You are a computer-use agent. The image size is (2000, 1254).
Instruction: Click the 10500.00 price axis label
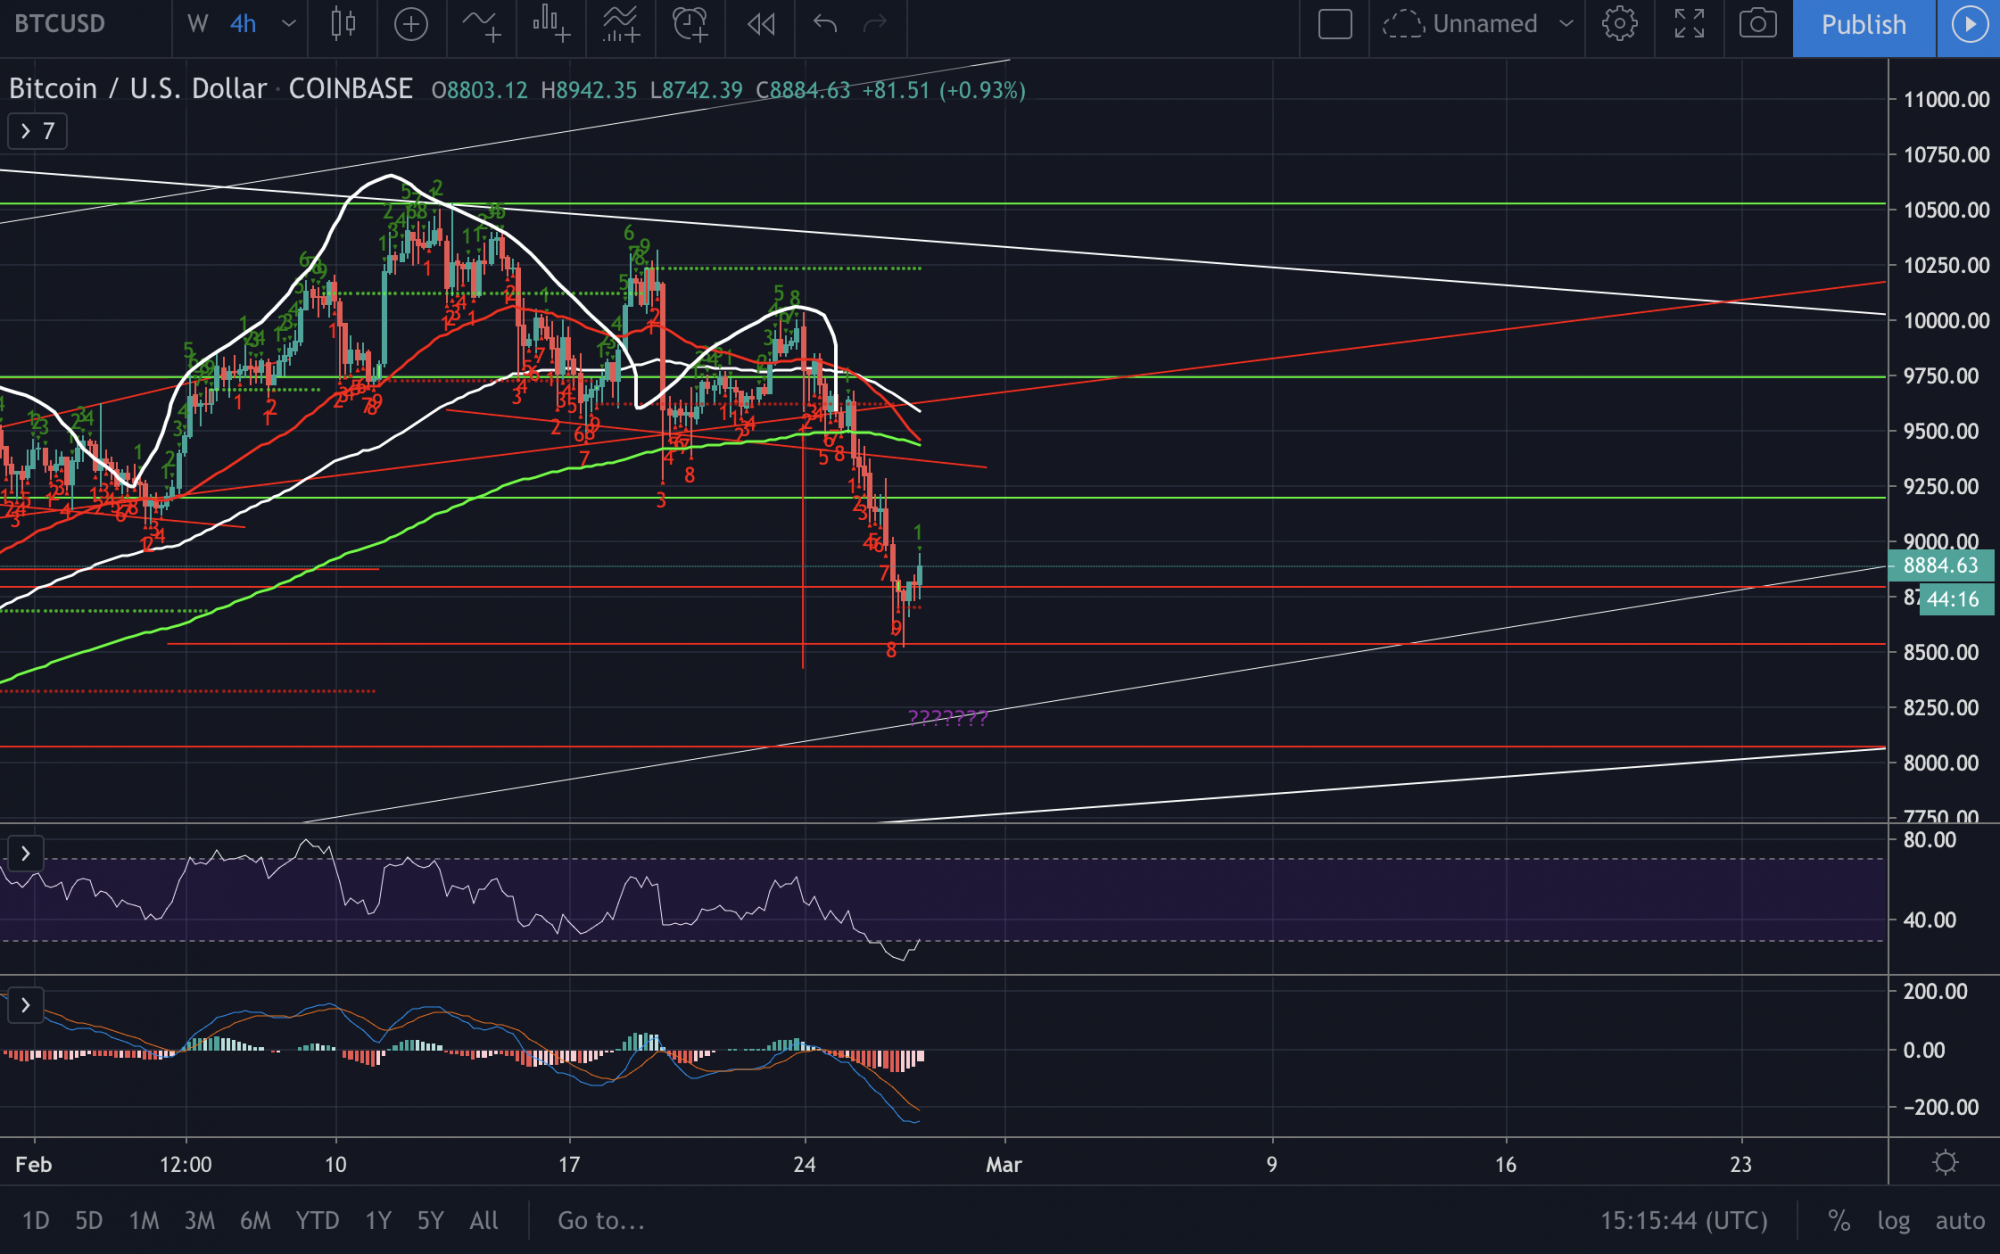click(1947, 210)
